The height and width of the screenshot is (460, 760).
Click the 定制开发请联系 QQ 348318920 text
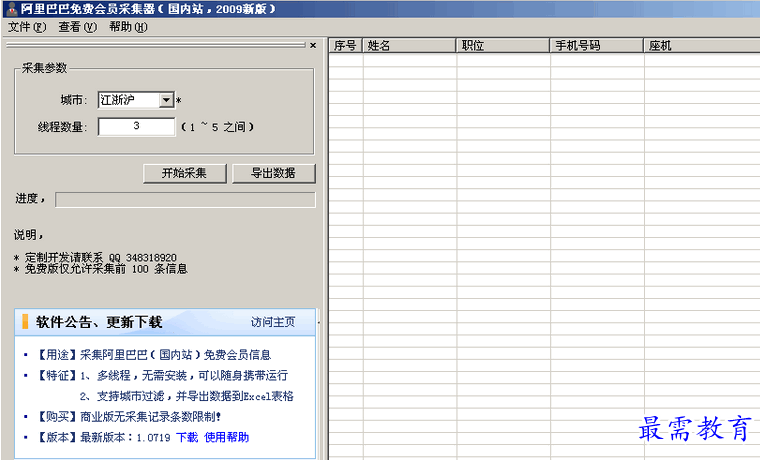[101, 257]
